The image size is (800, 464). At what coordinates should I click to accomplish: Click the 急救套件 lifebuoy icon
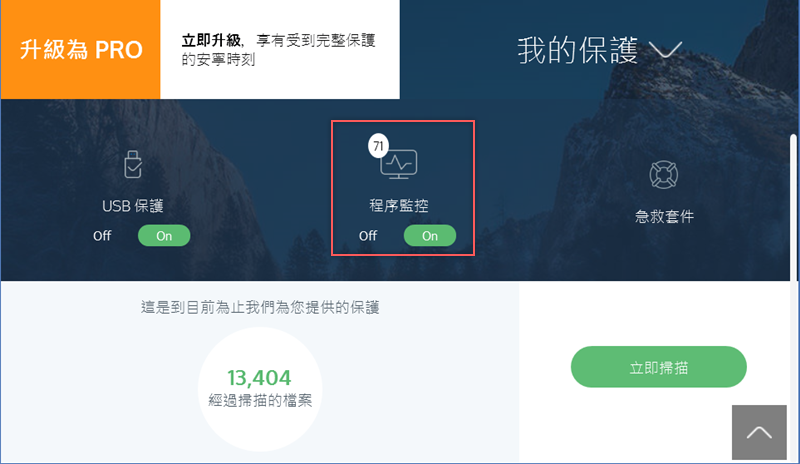coord(663,175)
